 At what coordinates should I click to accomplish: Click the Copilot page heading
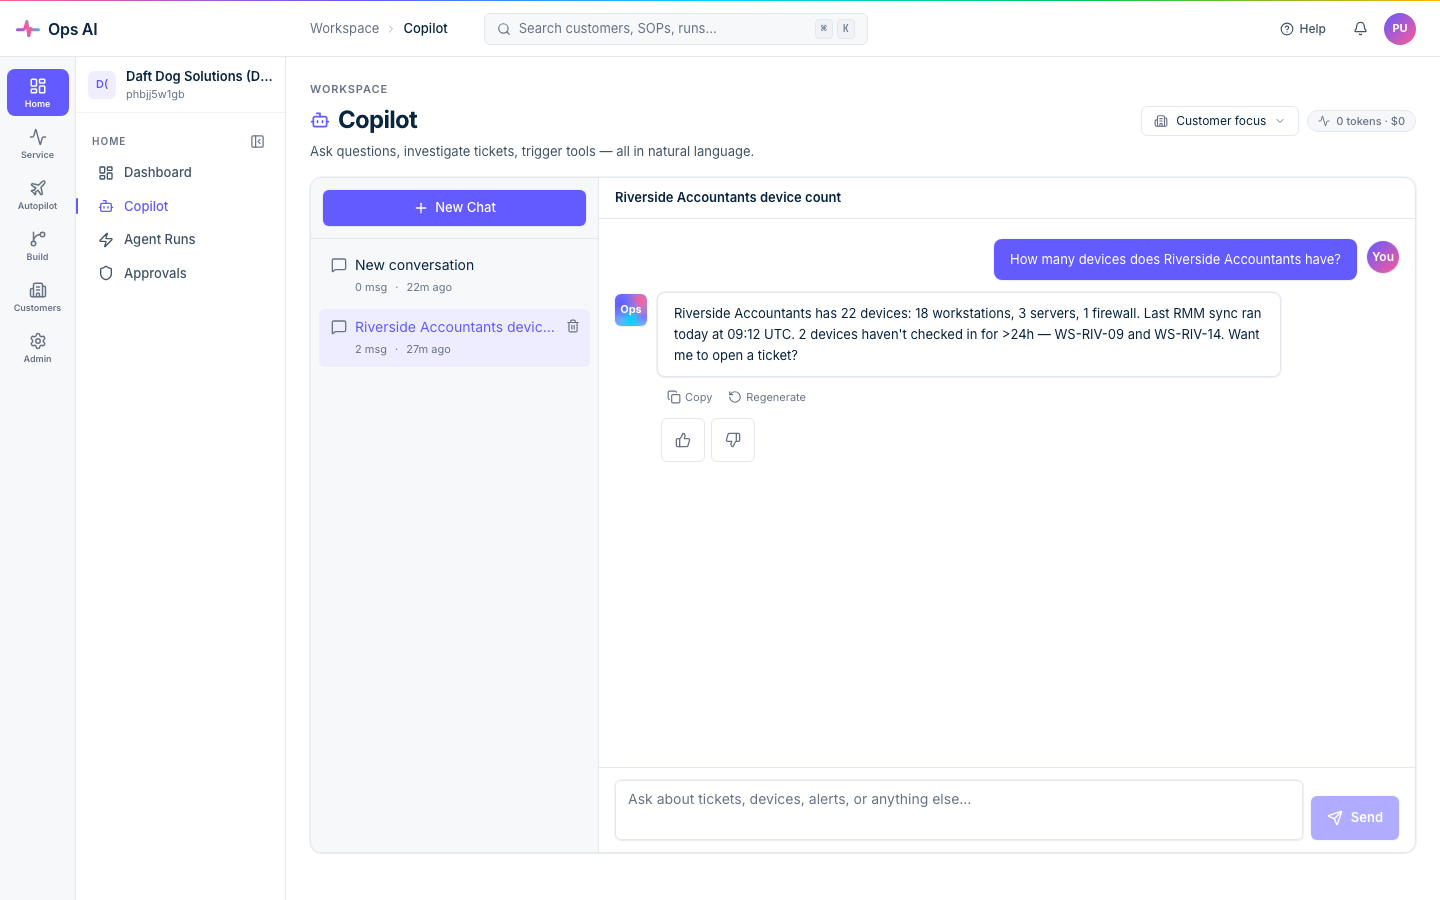(x=378, y=120)
